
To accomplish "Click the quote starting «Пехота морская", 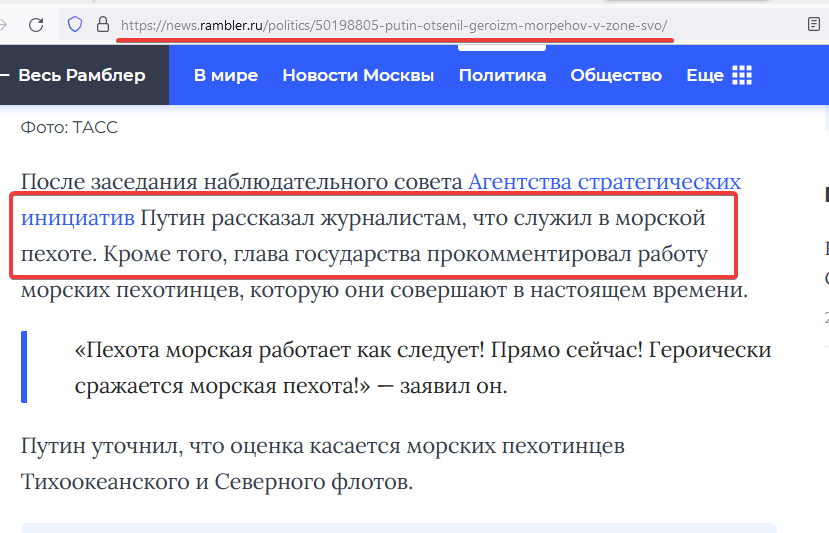I will click(422, 368).
